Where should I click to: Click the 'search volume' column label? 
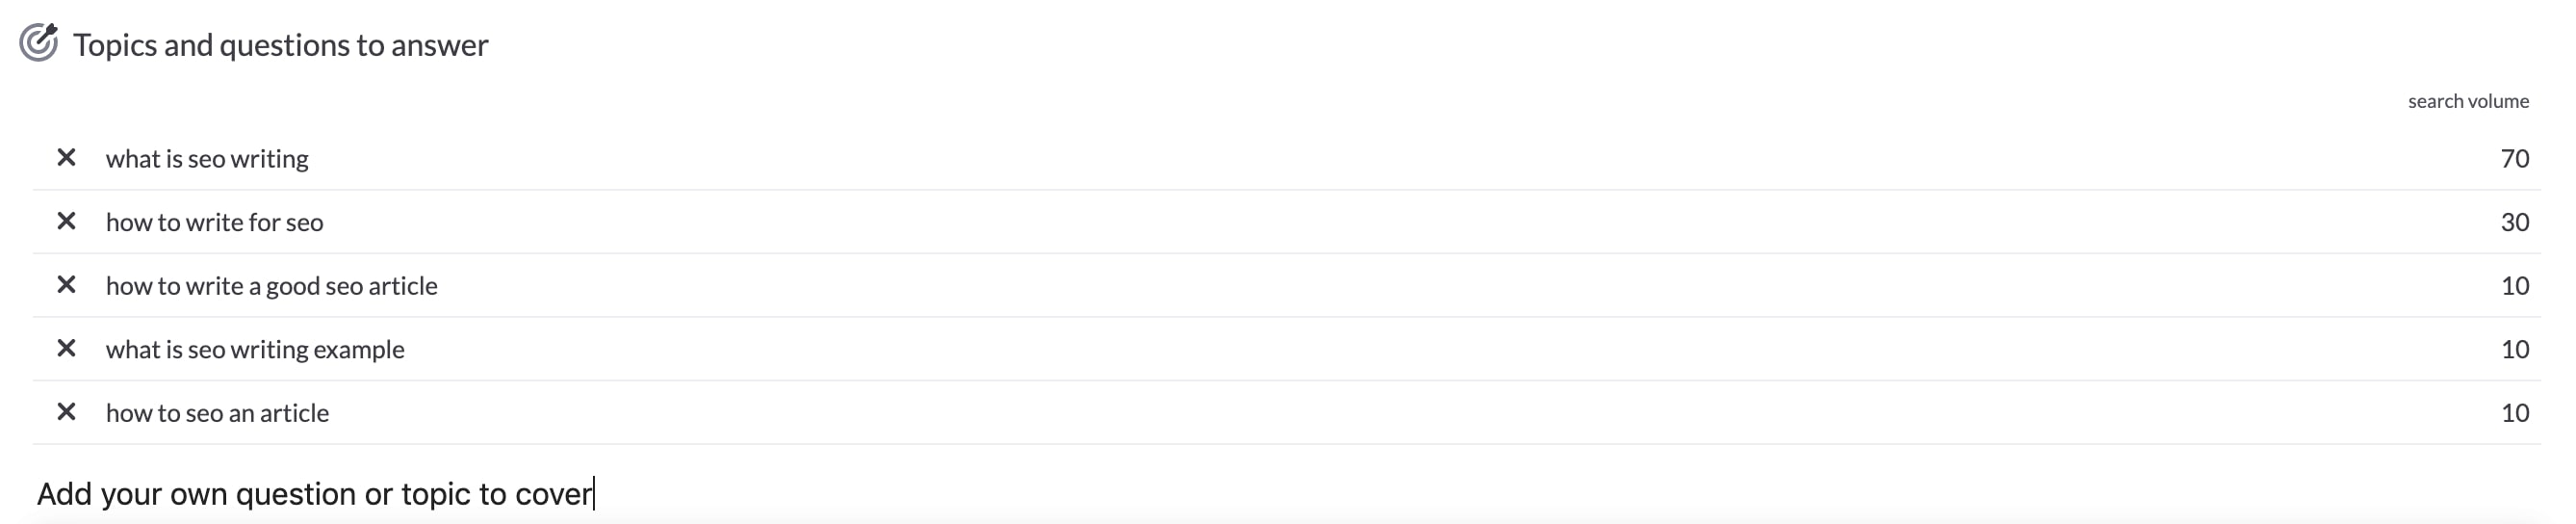pos(2468,101)
